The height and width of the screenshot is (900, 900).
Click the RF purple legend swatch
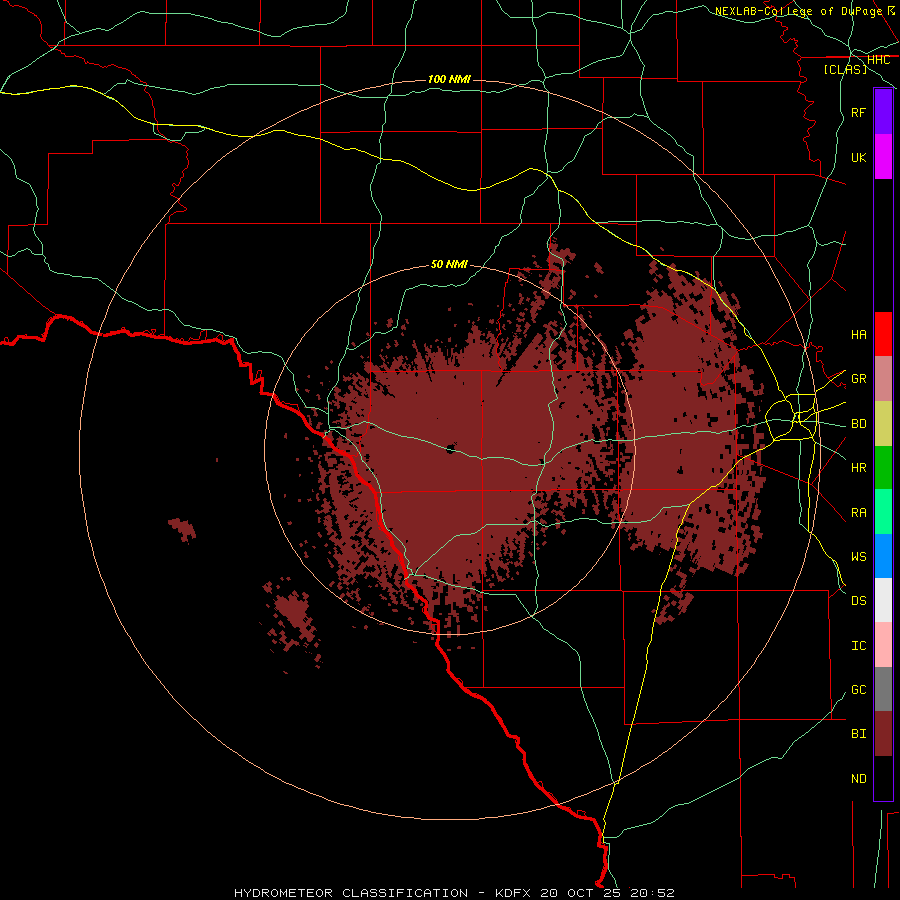tap(883, 112)
